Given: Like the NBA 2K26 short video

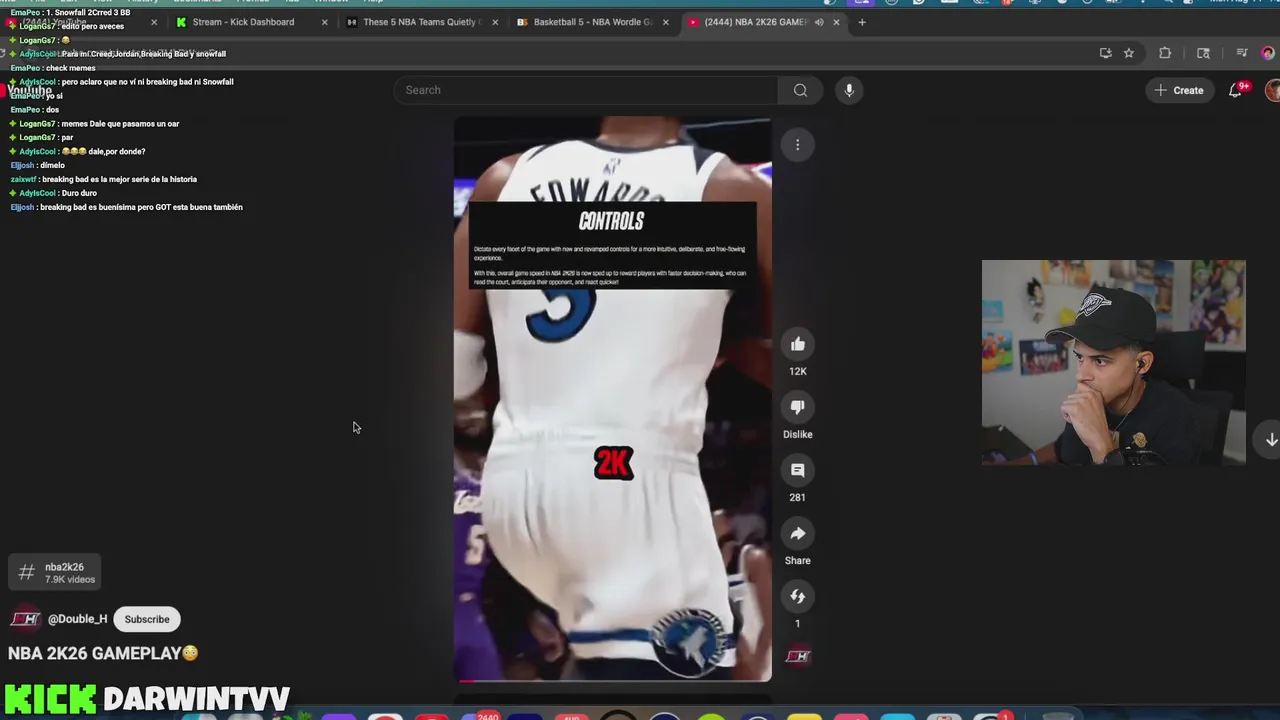Looking at the screenshot, I should click(797, 345).
